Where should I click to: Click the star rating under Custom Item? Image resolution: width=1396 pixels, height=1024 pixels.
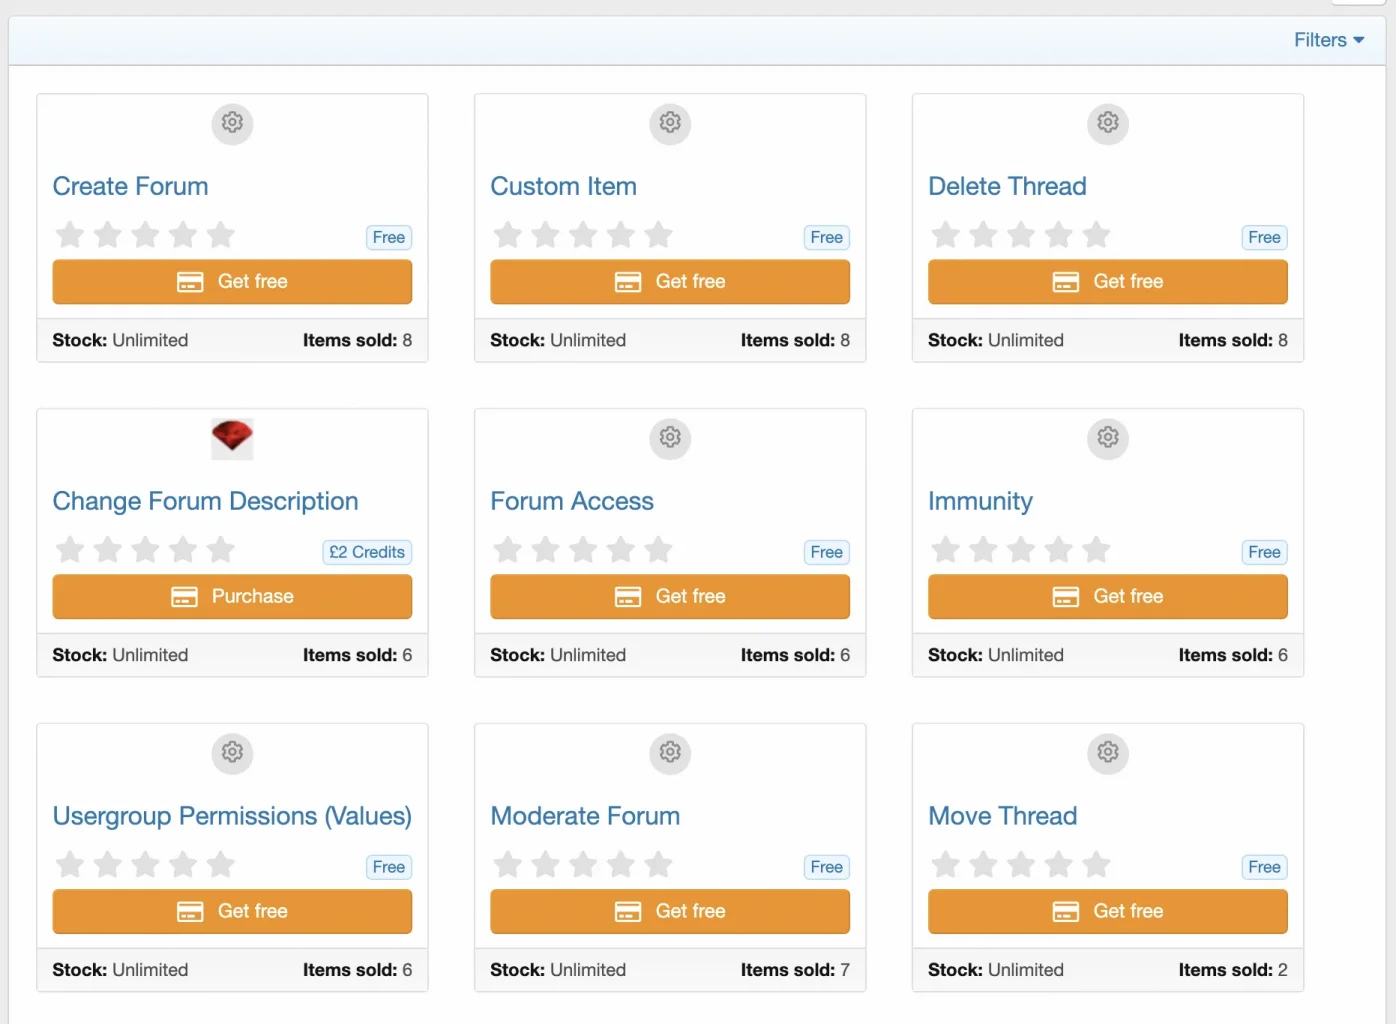[x=583, y=235]
